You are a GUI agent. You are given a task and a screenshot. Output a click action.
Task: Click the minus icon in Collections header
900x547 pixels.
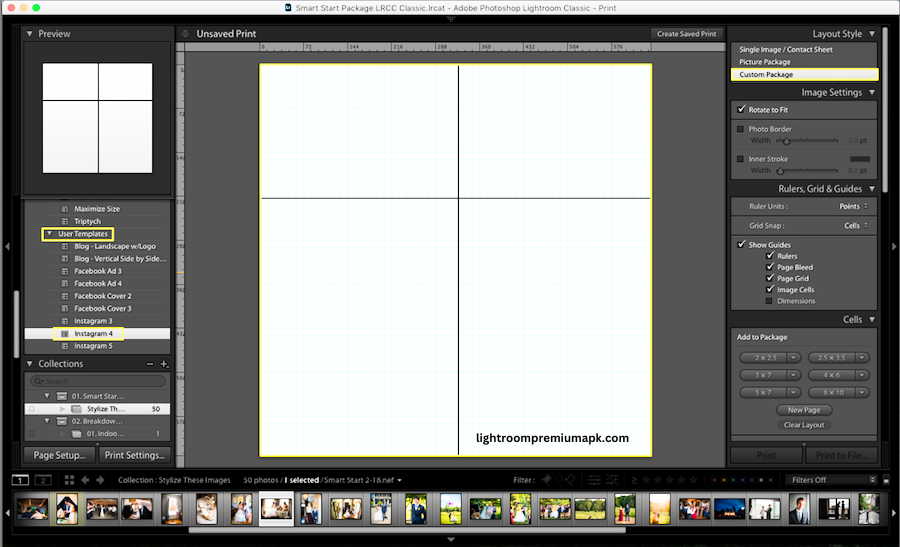click(150, 364)
